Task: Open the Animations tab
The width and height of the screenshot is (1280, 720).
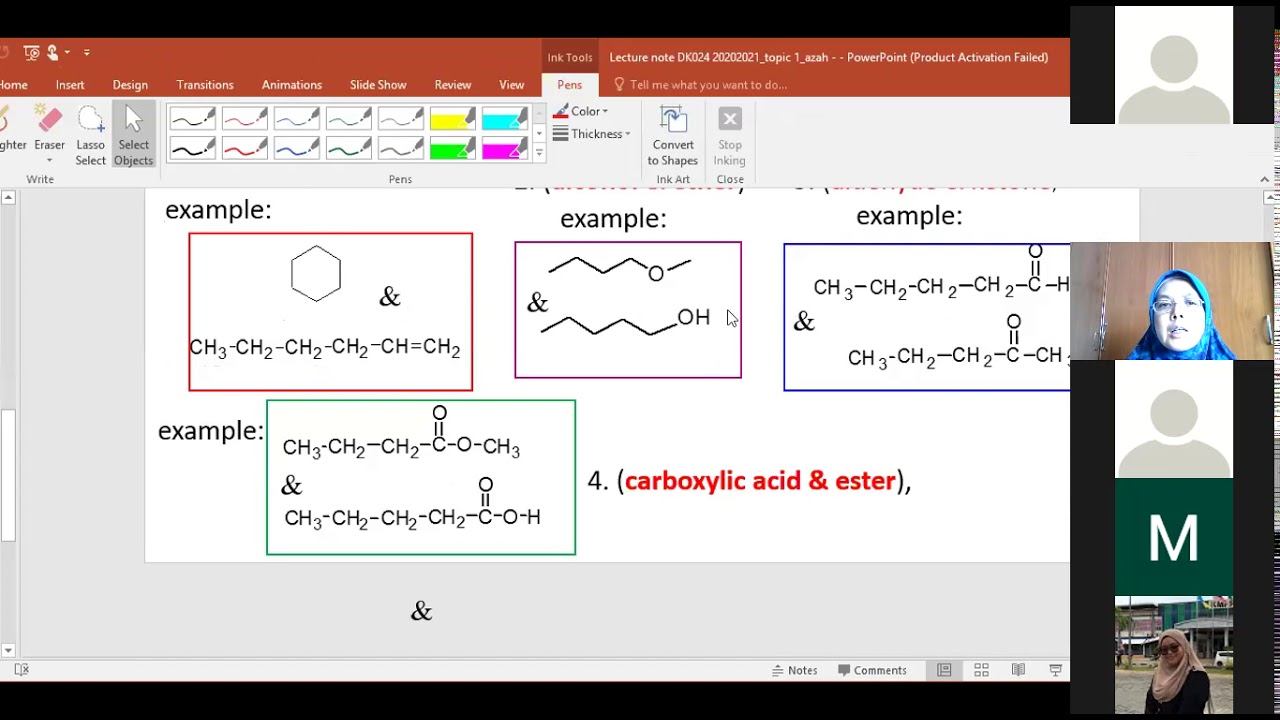Action: pyautogui.click(x=292, y=85)
